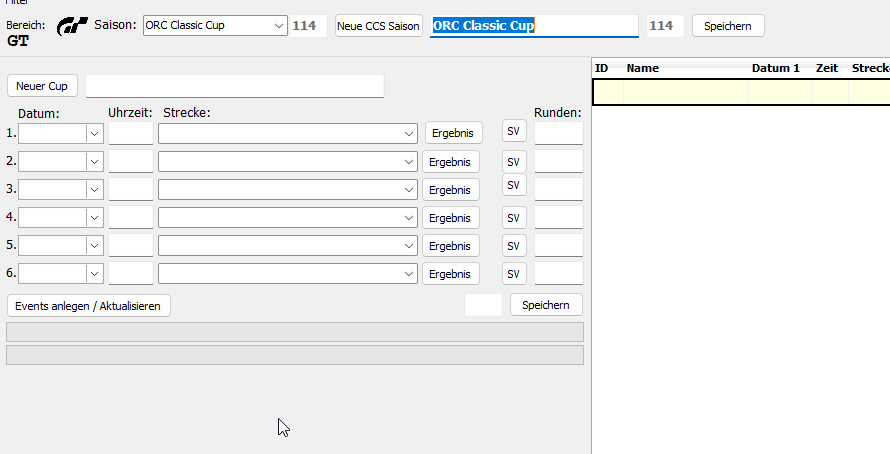Viewport: 890px width, 454px height.
Task: Click the SV button in row 3
Action: [x=514, y=185]
